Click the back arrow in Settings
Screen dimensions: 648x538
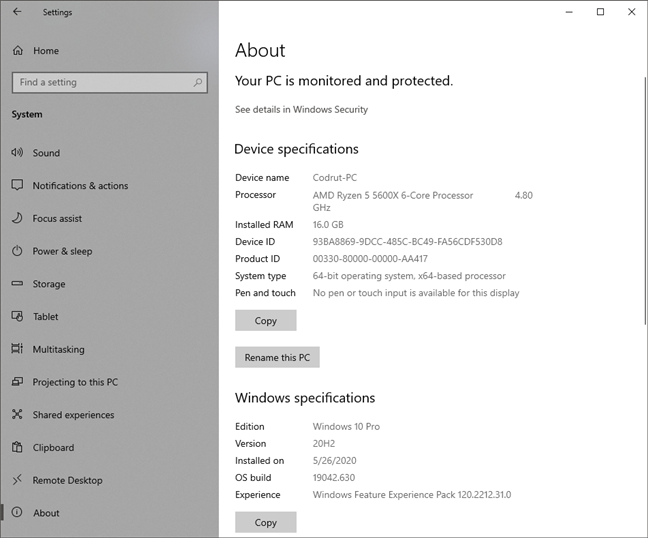click(x=17, y=12)
